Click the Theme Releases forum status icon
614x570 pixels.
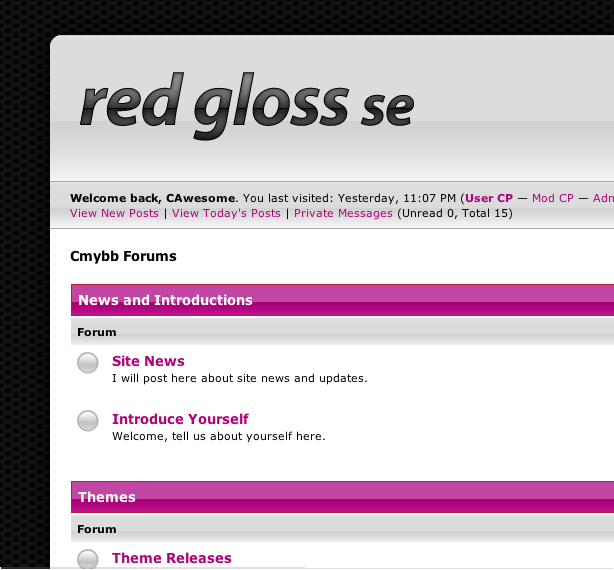(x=88, y=559)
